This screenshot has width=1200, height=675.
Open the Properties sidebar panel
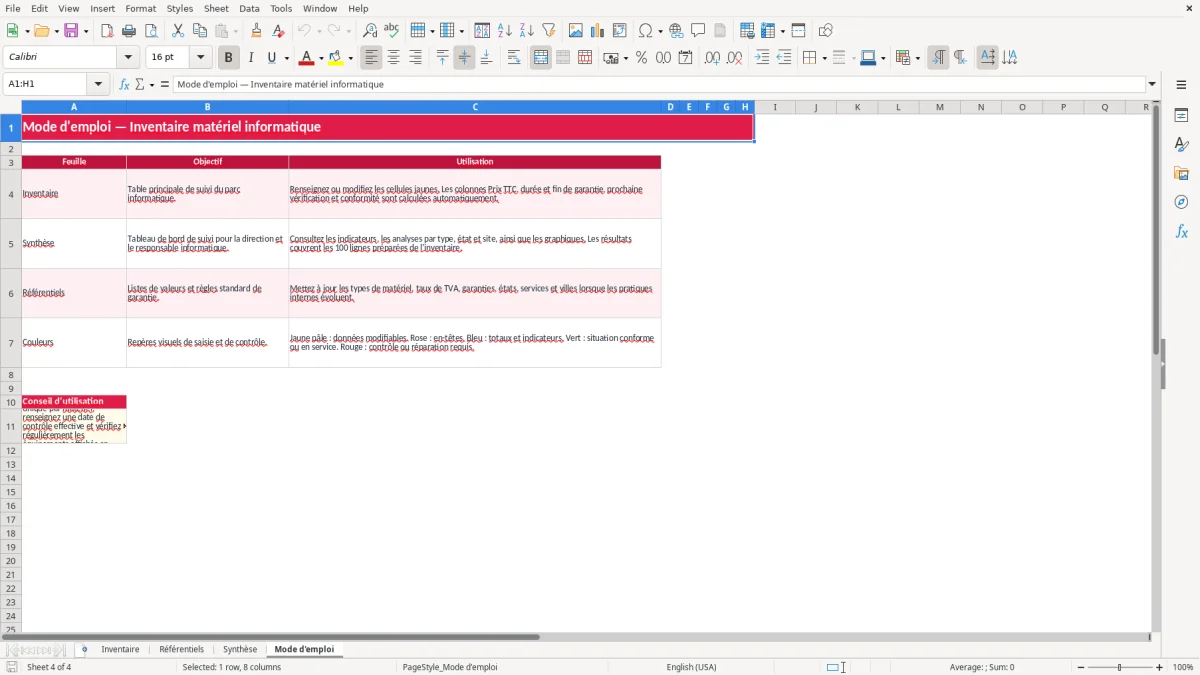1181,116
